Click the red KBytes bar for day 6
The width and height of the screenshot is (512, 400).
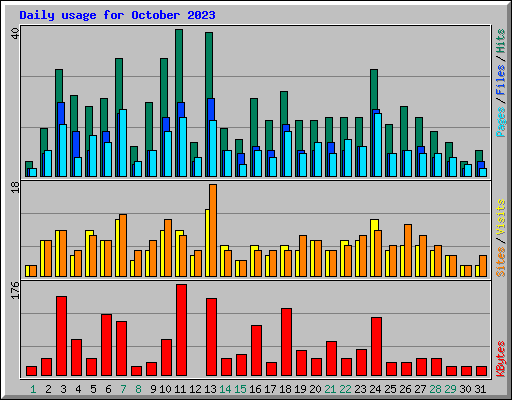coord(106,345)
